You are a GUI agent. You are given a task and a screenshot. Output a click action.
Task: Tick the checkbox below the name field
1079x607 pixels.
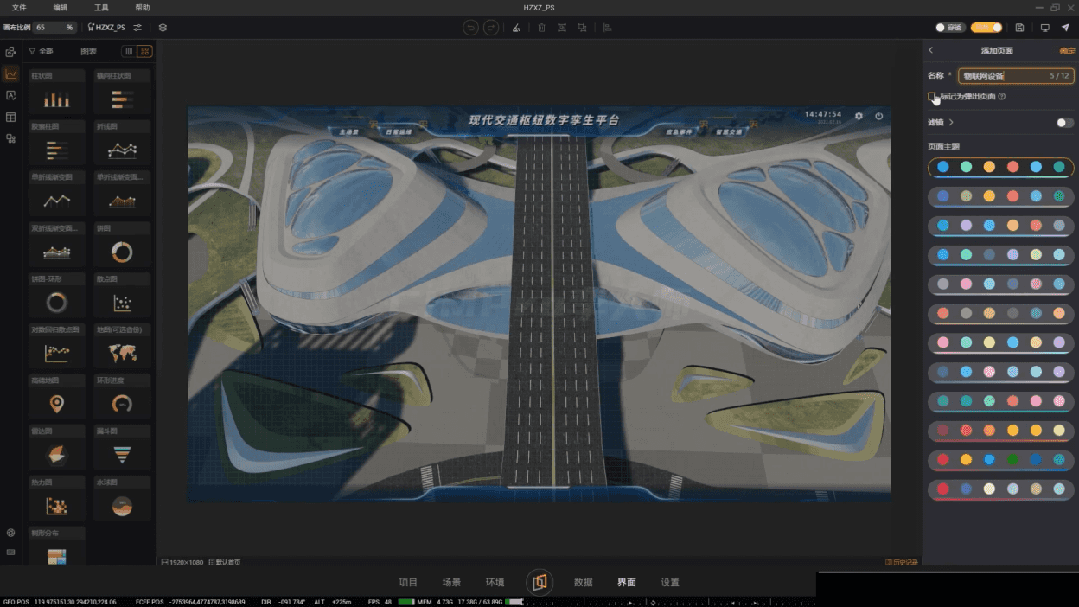932,96
